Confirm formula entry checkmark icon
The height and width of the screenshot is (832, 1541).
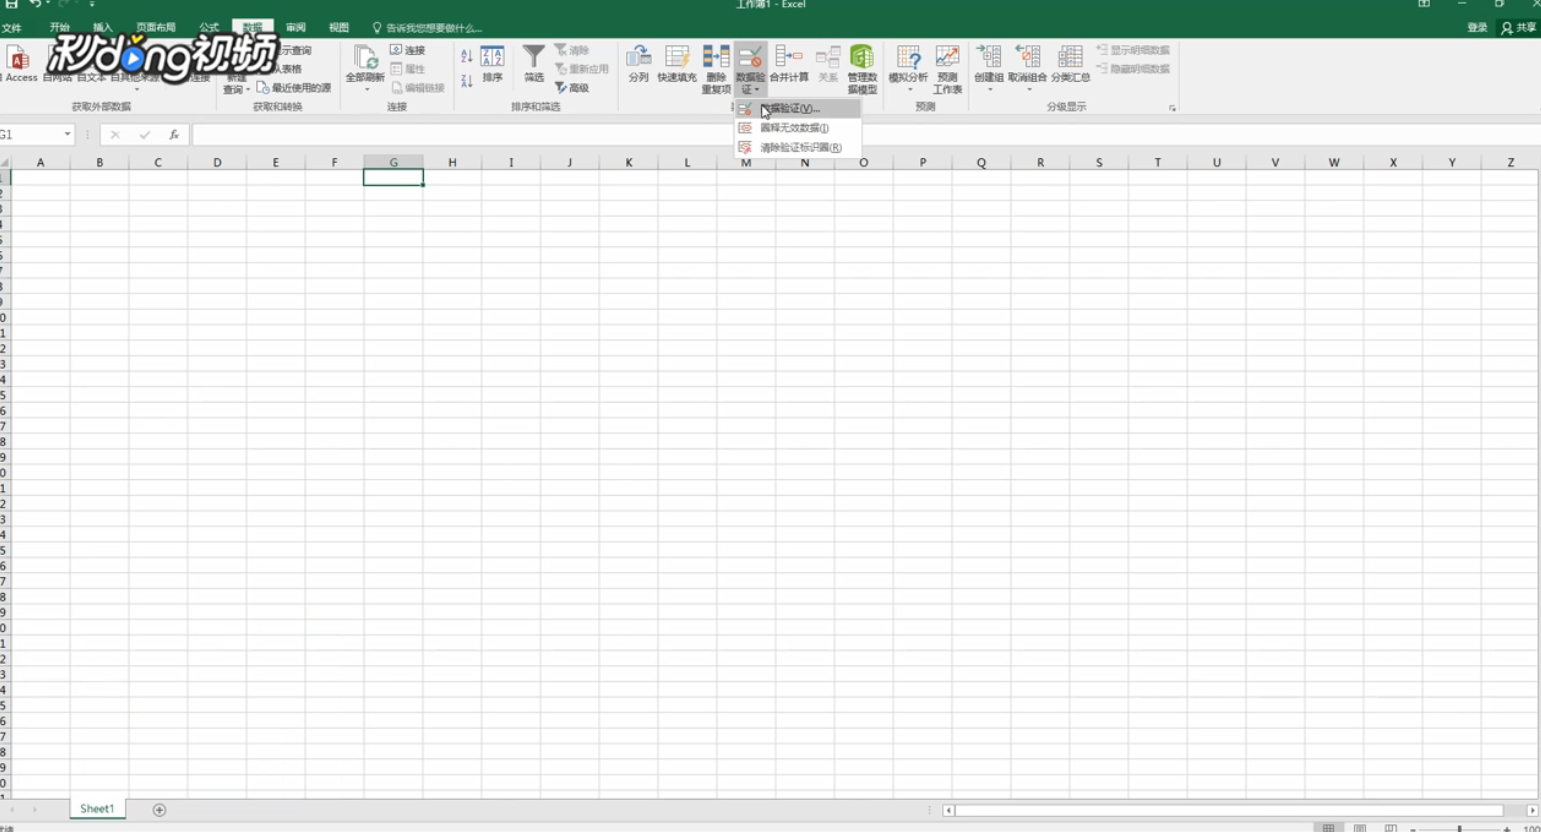pyautogui.click(x=145, y=134)
